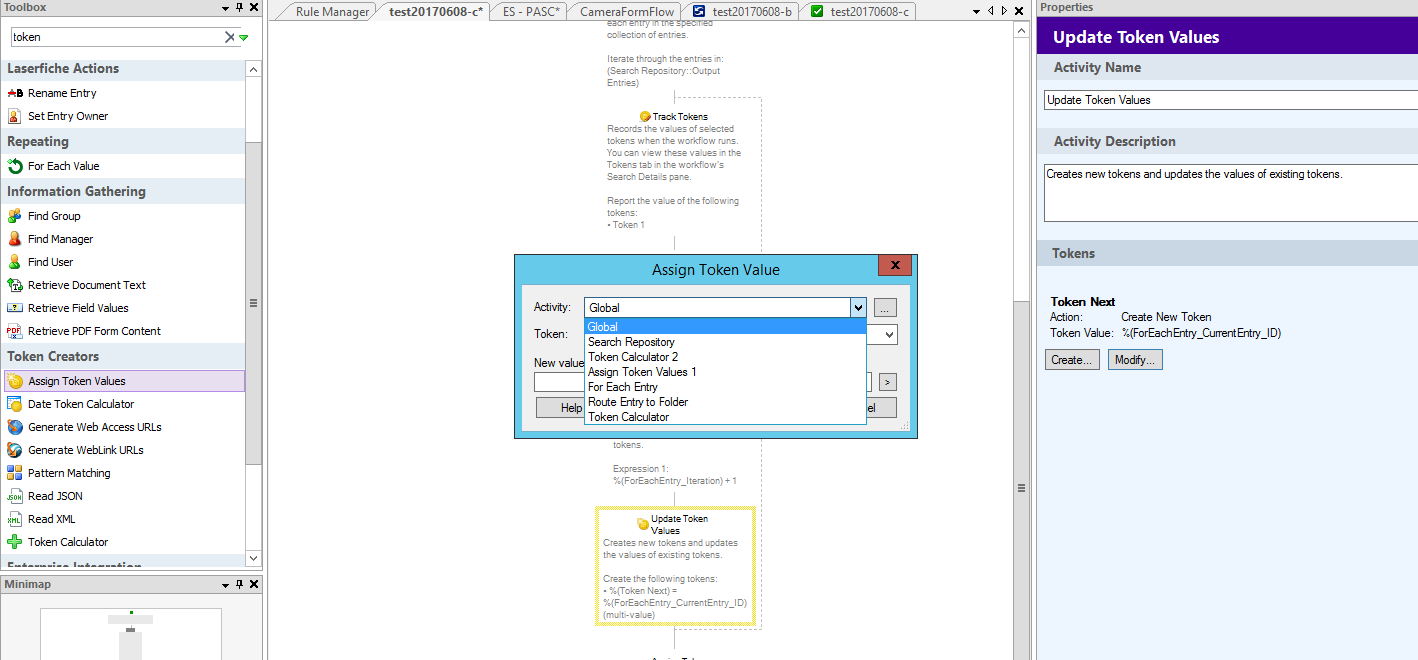Choose Assign Token Values 1 in the list
Image resolution: width=1418 pixels, height=660 pixels.
[x=725, y=372]
